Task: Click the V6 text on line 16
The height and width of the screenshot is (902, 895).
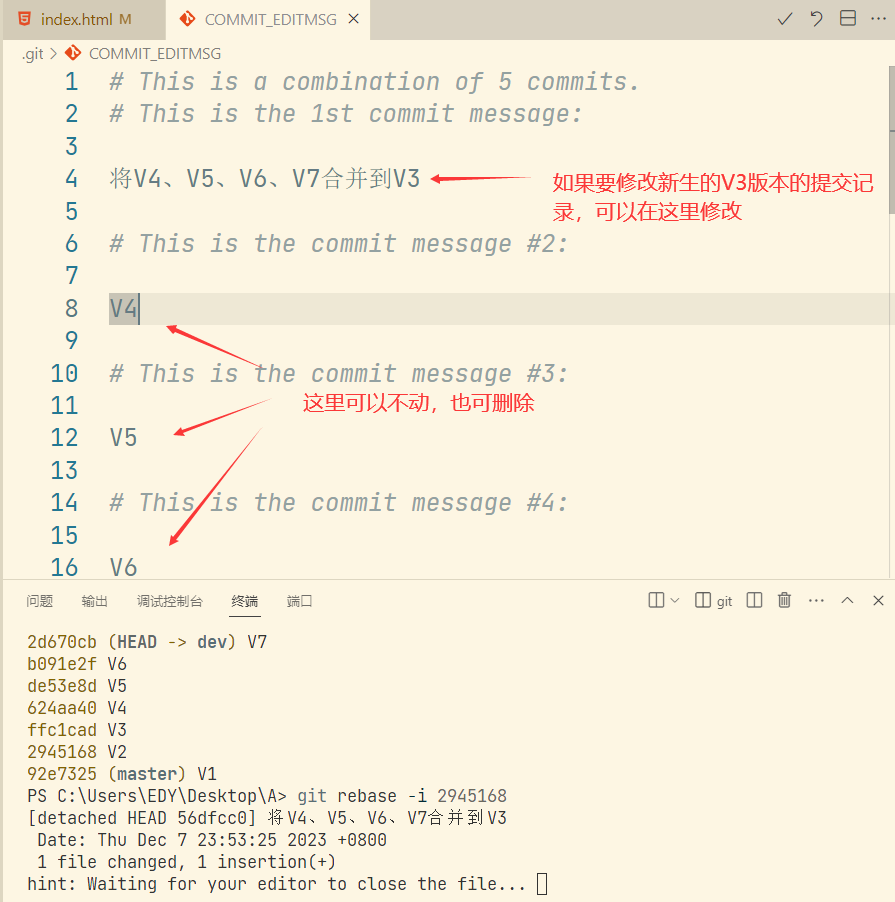Action: 123,567
